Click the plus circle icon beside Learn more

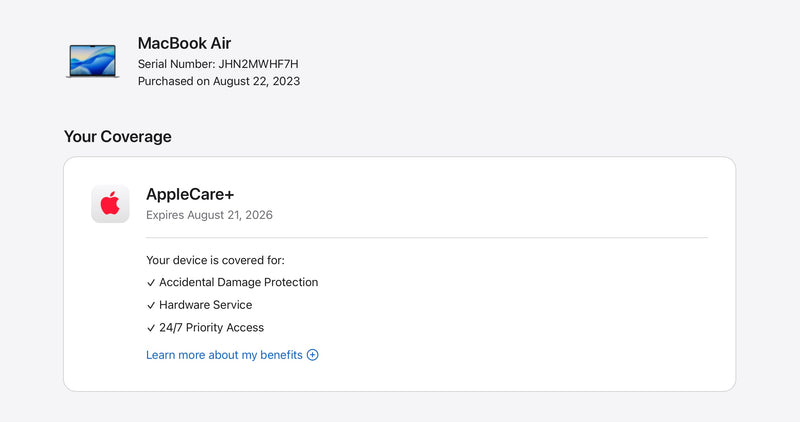[x=313, y=355]
